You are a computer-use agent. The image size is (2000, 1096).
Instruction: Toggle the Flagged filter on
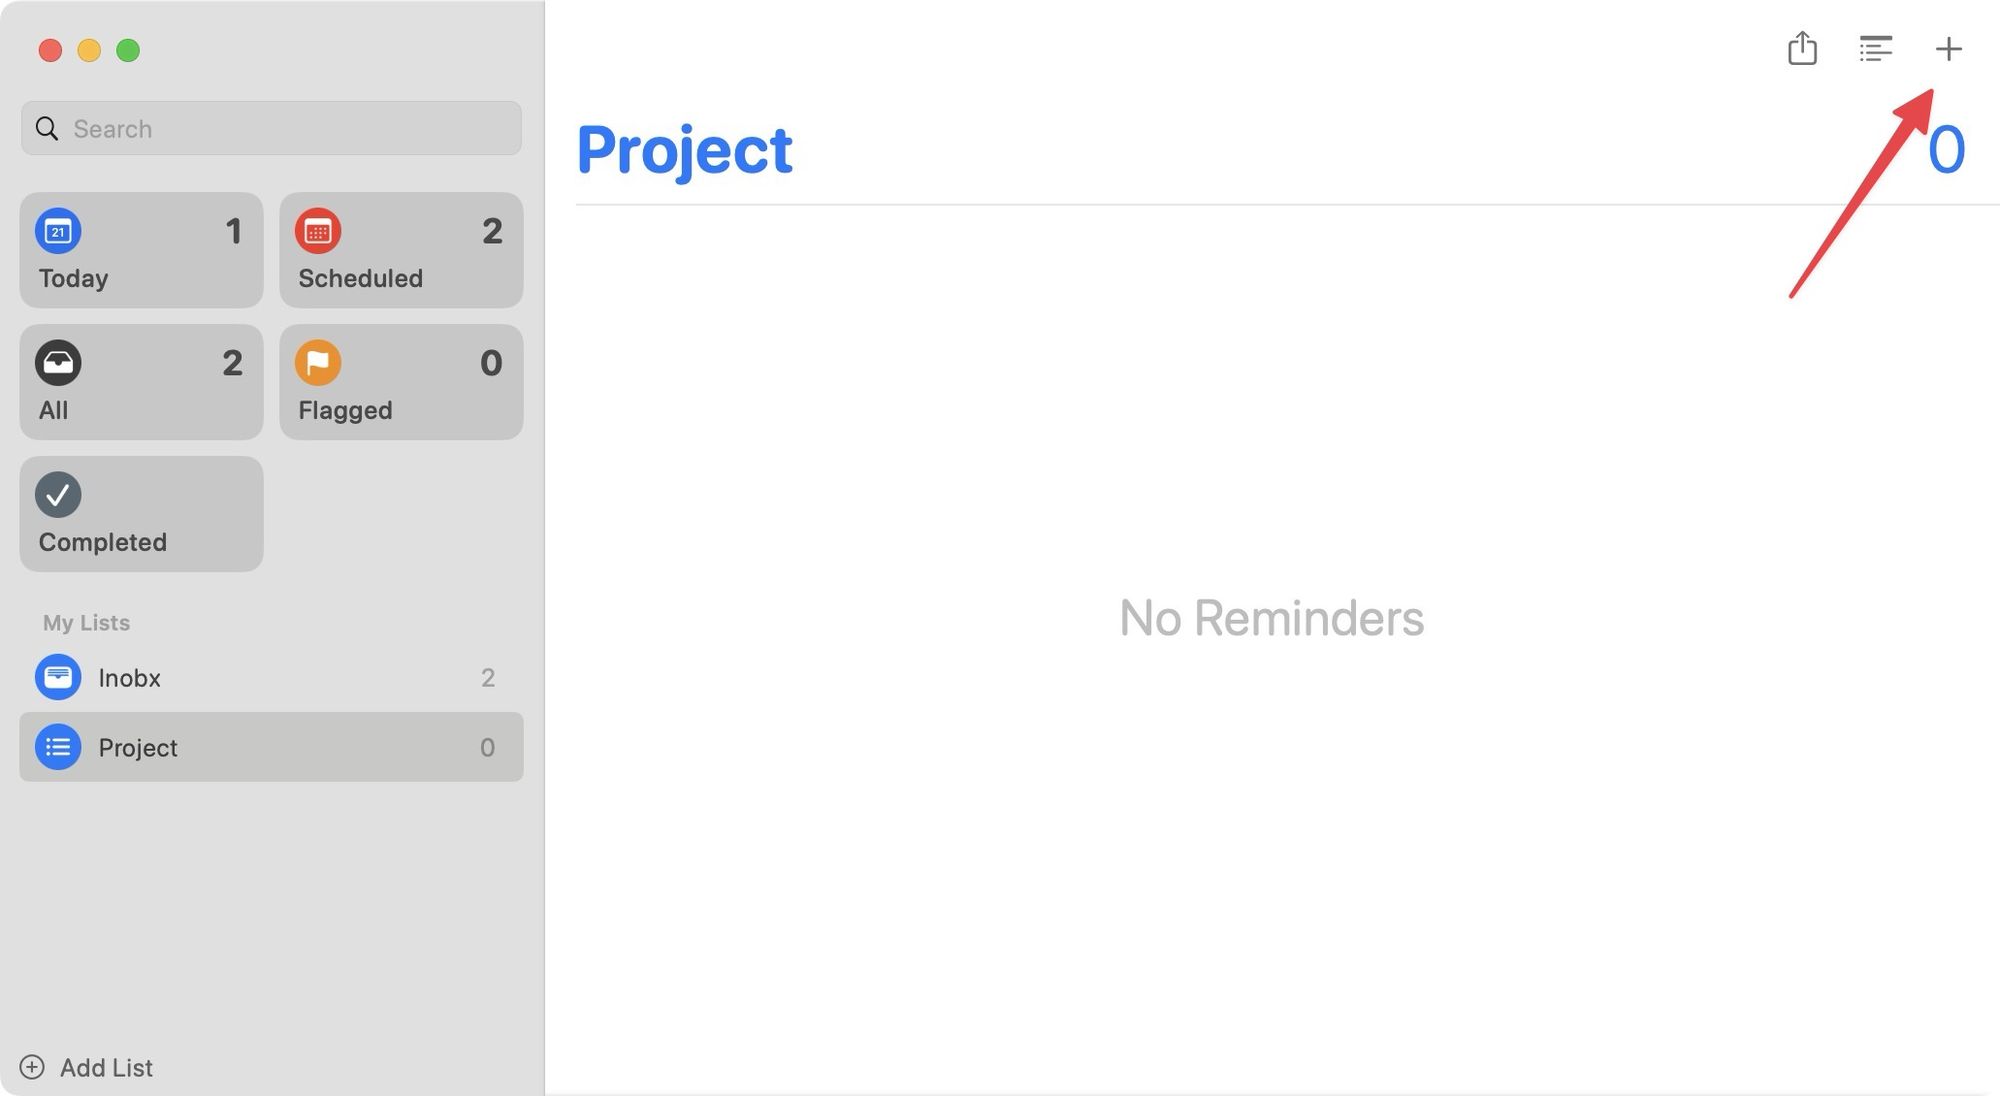401,382
